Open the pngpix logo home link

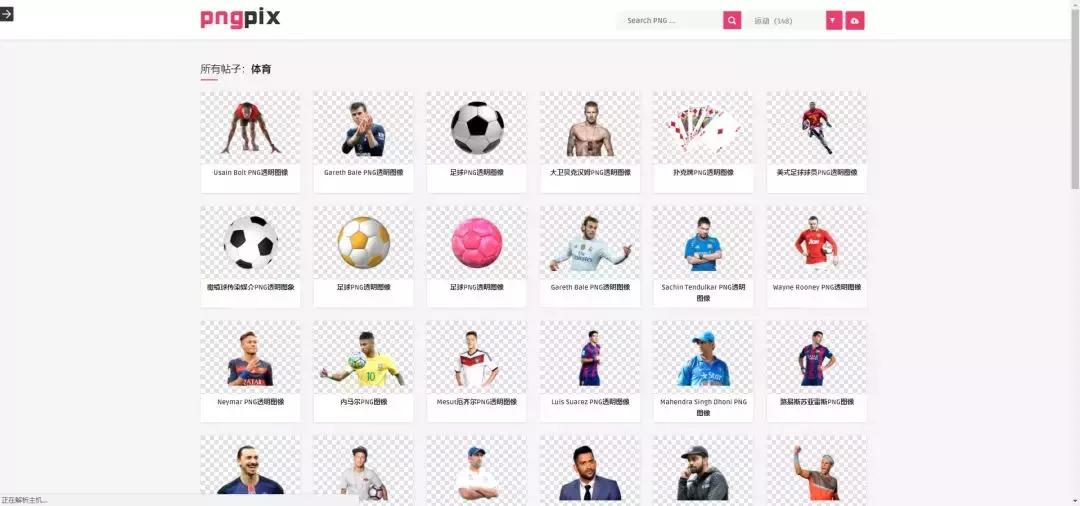240,19
